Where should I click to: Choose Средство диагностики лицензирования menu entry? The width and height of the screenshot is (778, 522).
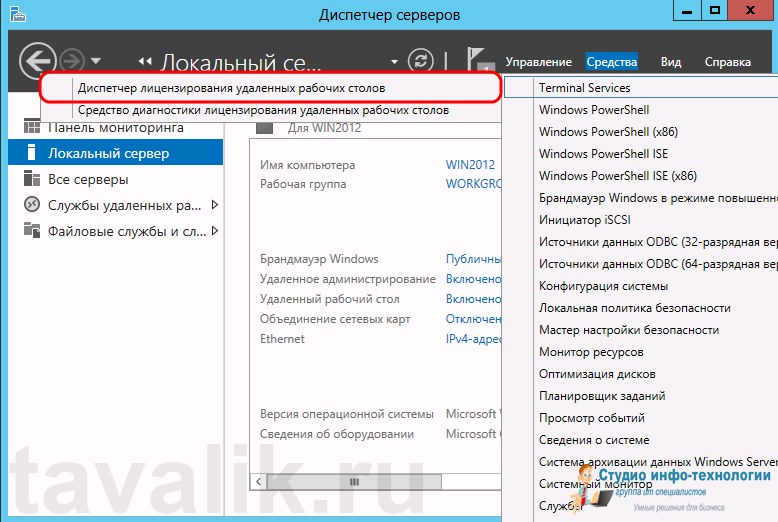263,110
